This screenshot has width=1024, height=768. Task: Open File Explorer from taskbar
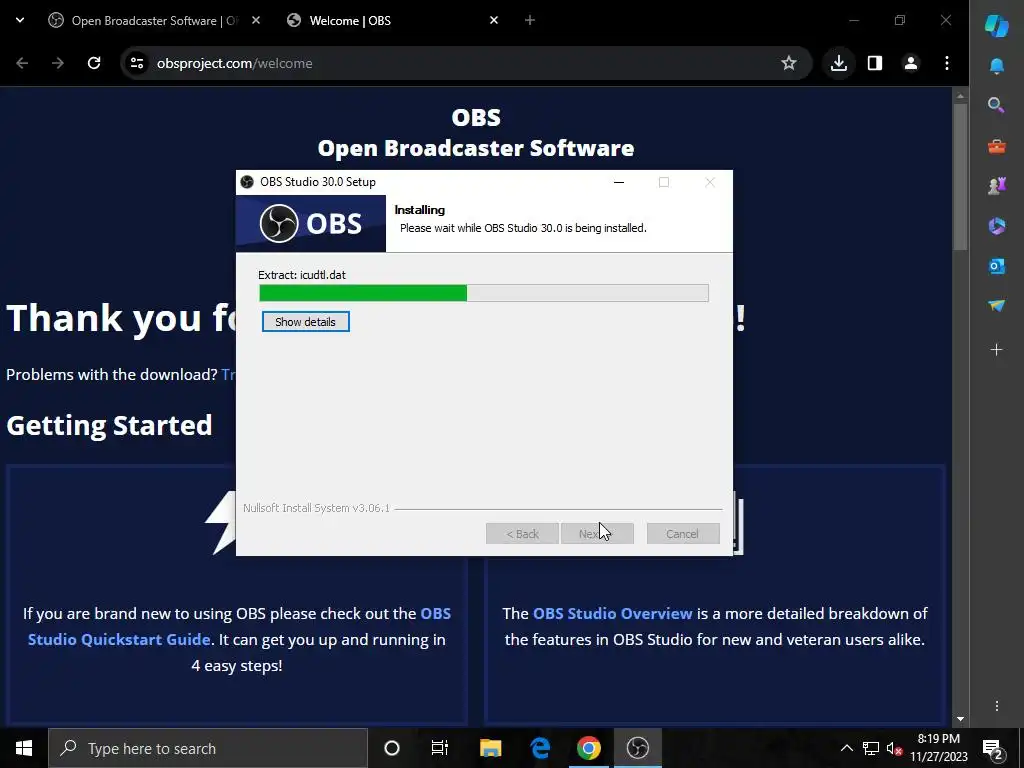click(490, 748)
